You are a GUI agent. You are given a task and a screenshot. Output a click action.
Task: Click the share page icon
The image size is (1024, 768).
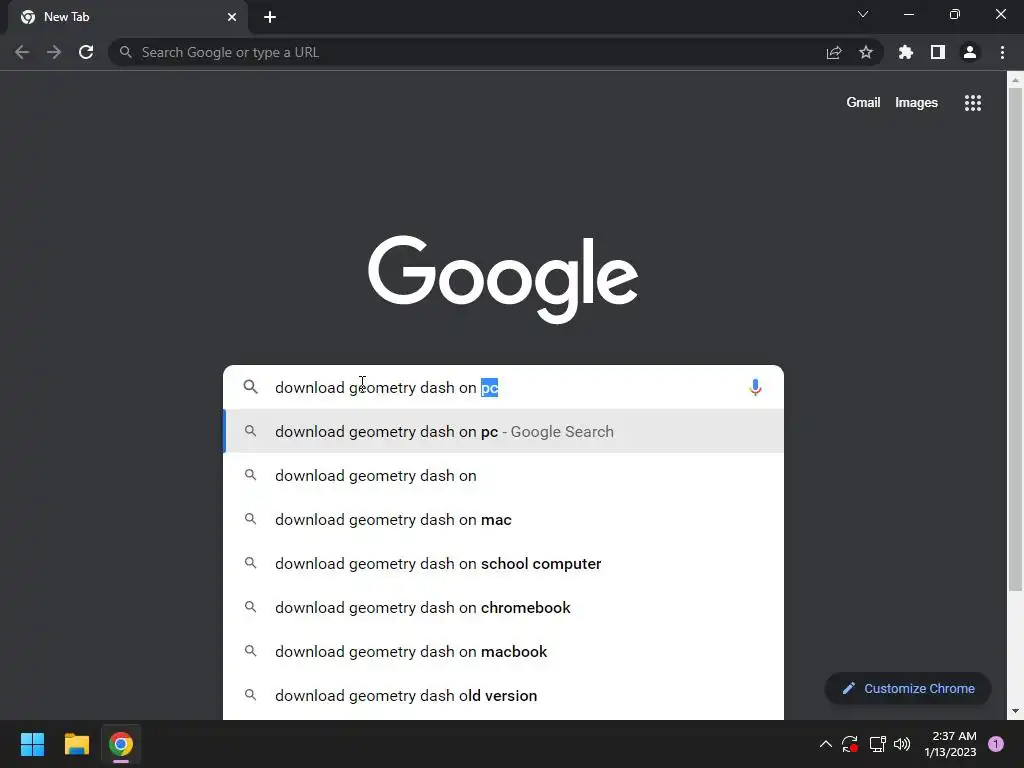(x=834, y=52)
